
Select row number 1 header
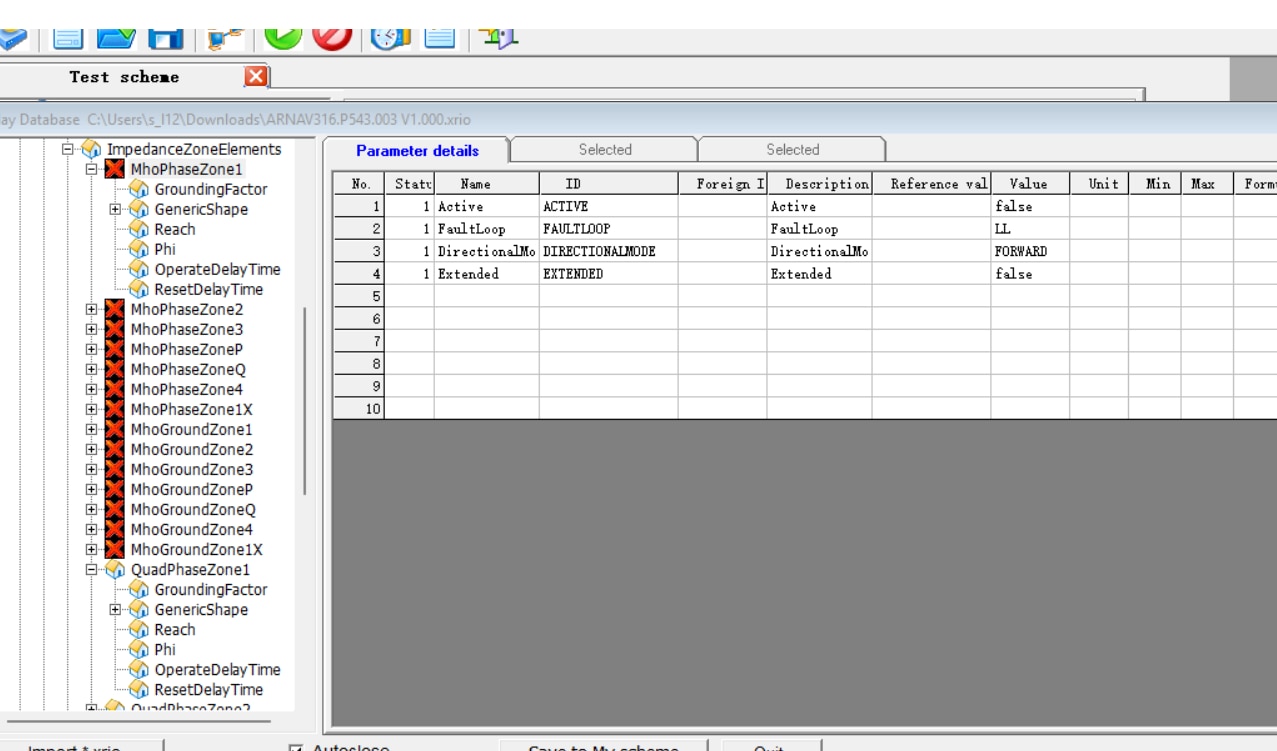coord(359,206)
